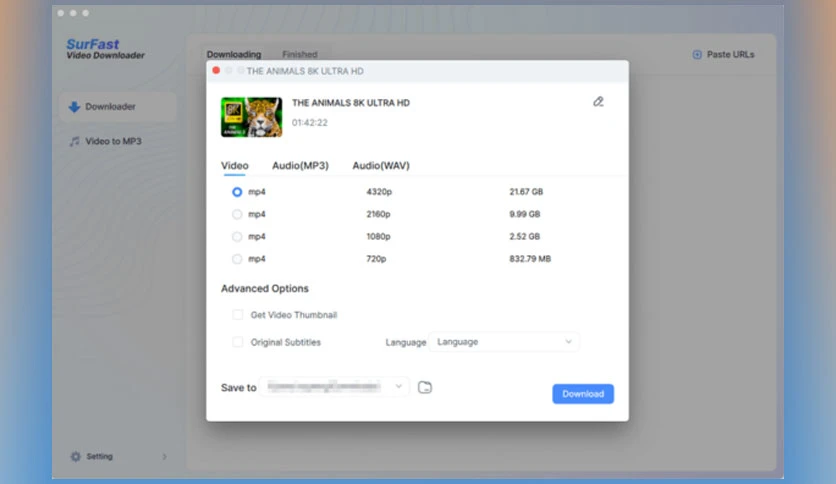Click the 2160p resolution label
Image resolution: width=836 pixels, height=484 pixels.
[378, 214]
